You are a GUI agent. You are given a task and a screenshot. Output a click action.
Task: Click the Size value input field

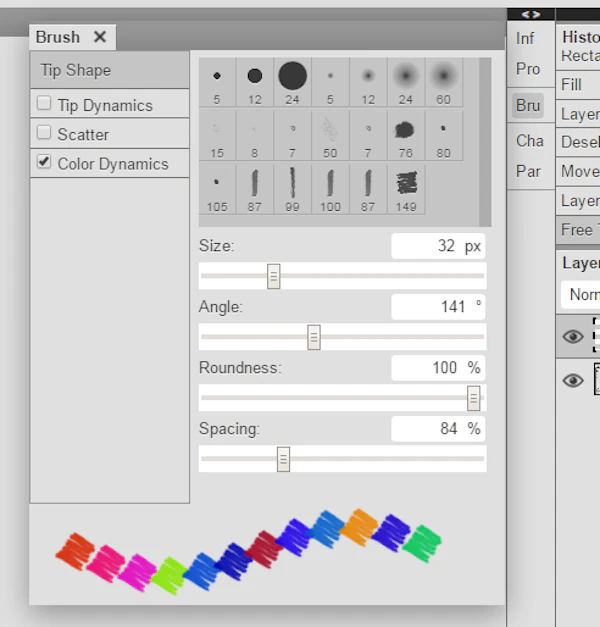438,246
